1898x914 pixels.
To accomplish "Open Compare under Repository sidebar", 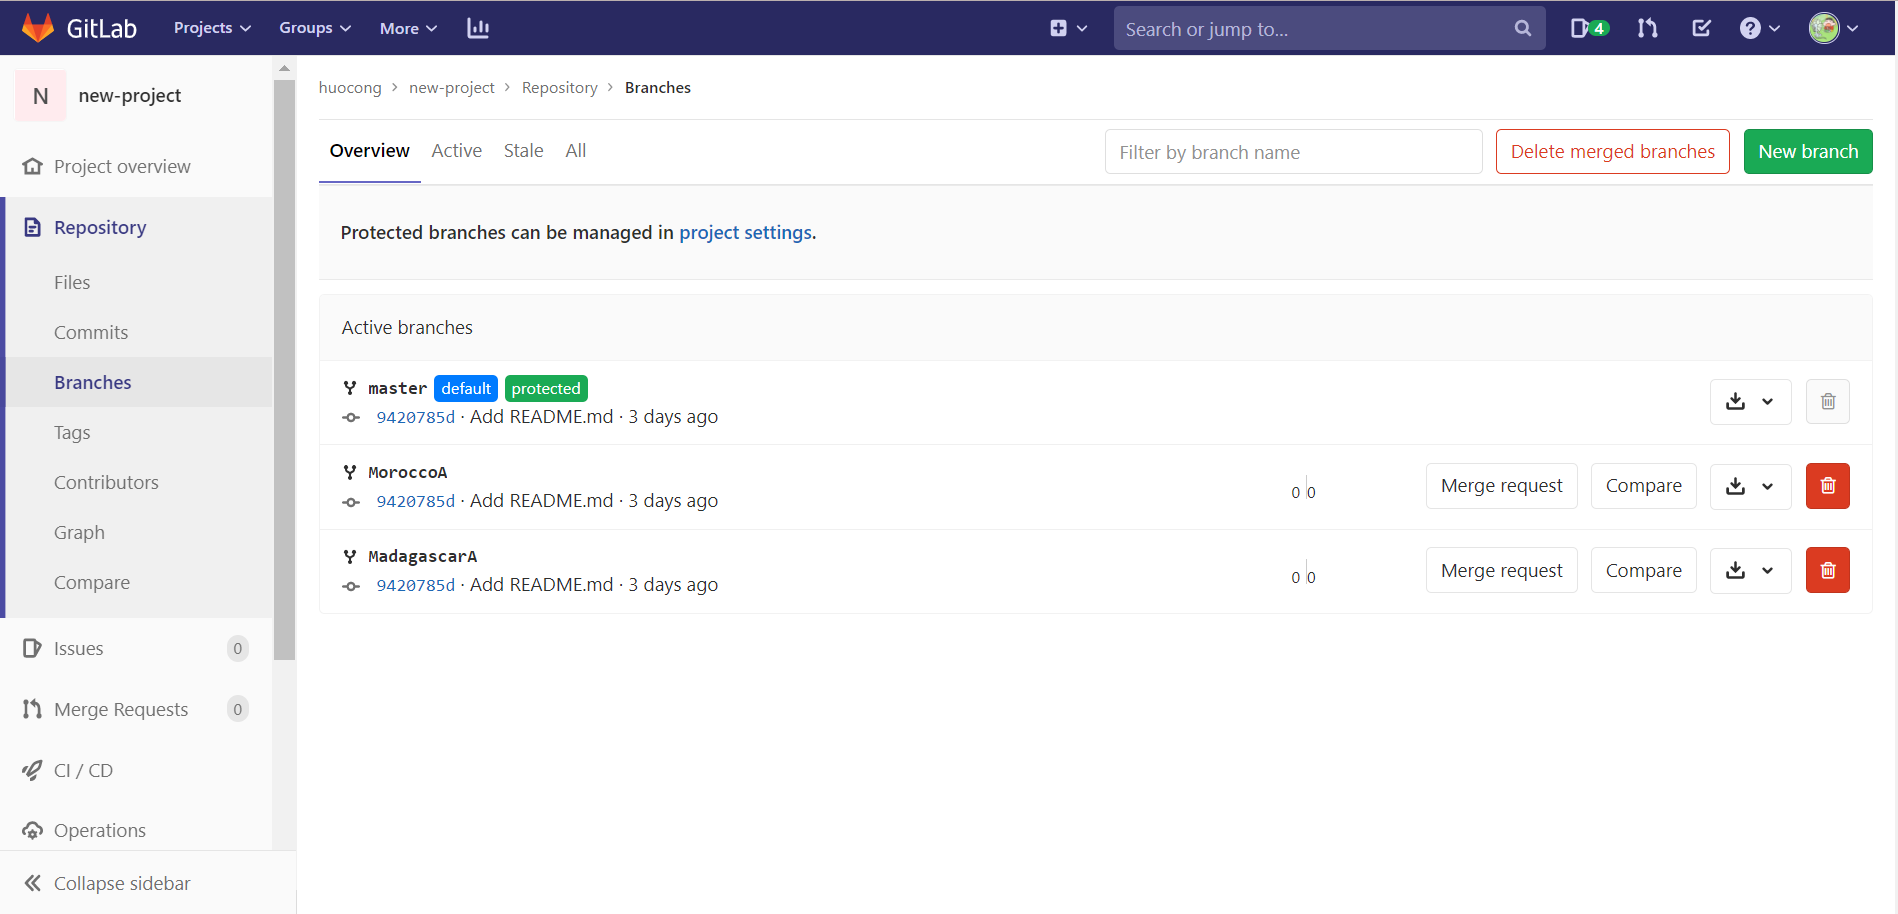I will click(x=92, y=582).
